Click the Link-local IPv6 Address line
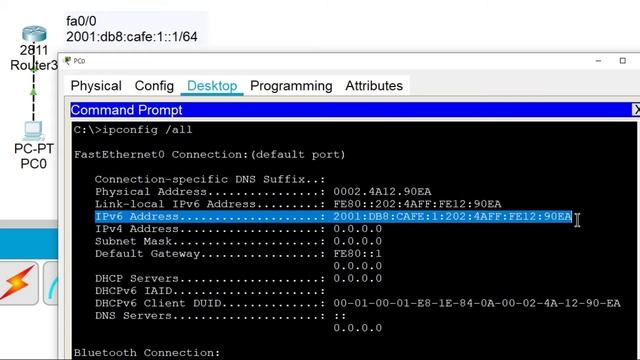Screen dimensions: 640x360 point(298,204)
